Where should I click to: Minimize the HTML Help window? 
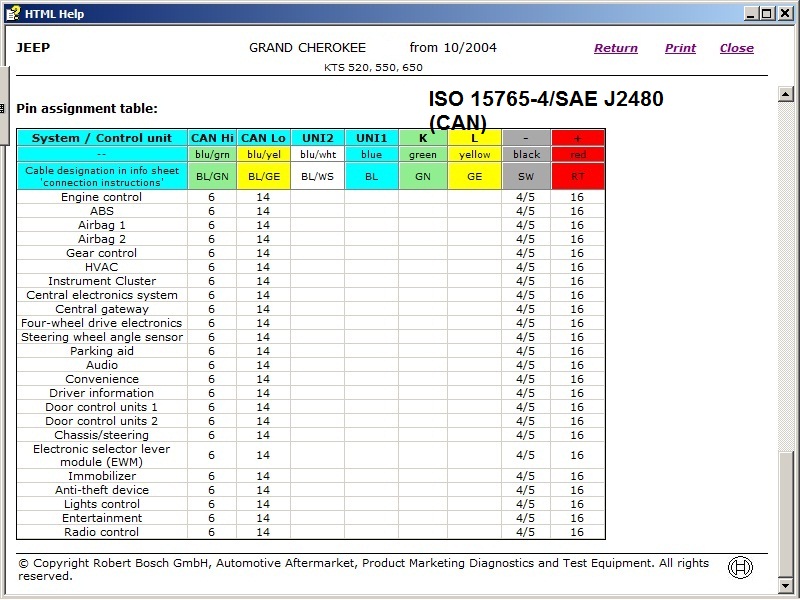tap(749, 13)
